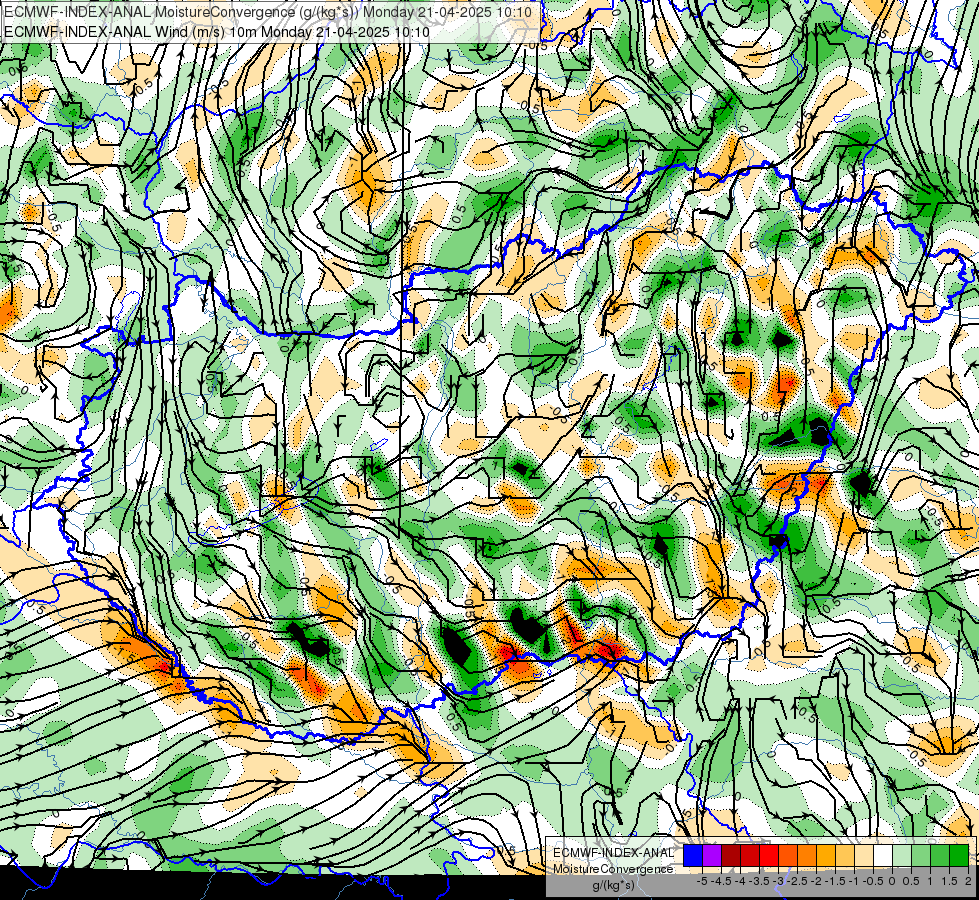Select the -2.5 tick value in the legend
The height and width of the screenshot is (900, 979).
pos(797,881)
